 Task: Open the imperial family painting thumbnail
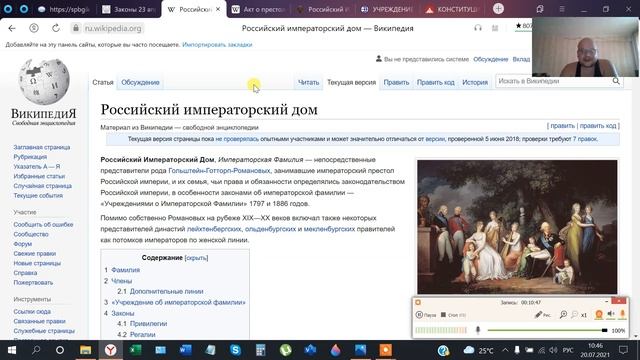tap(517, 227)
